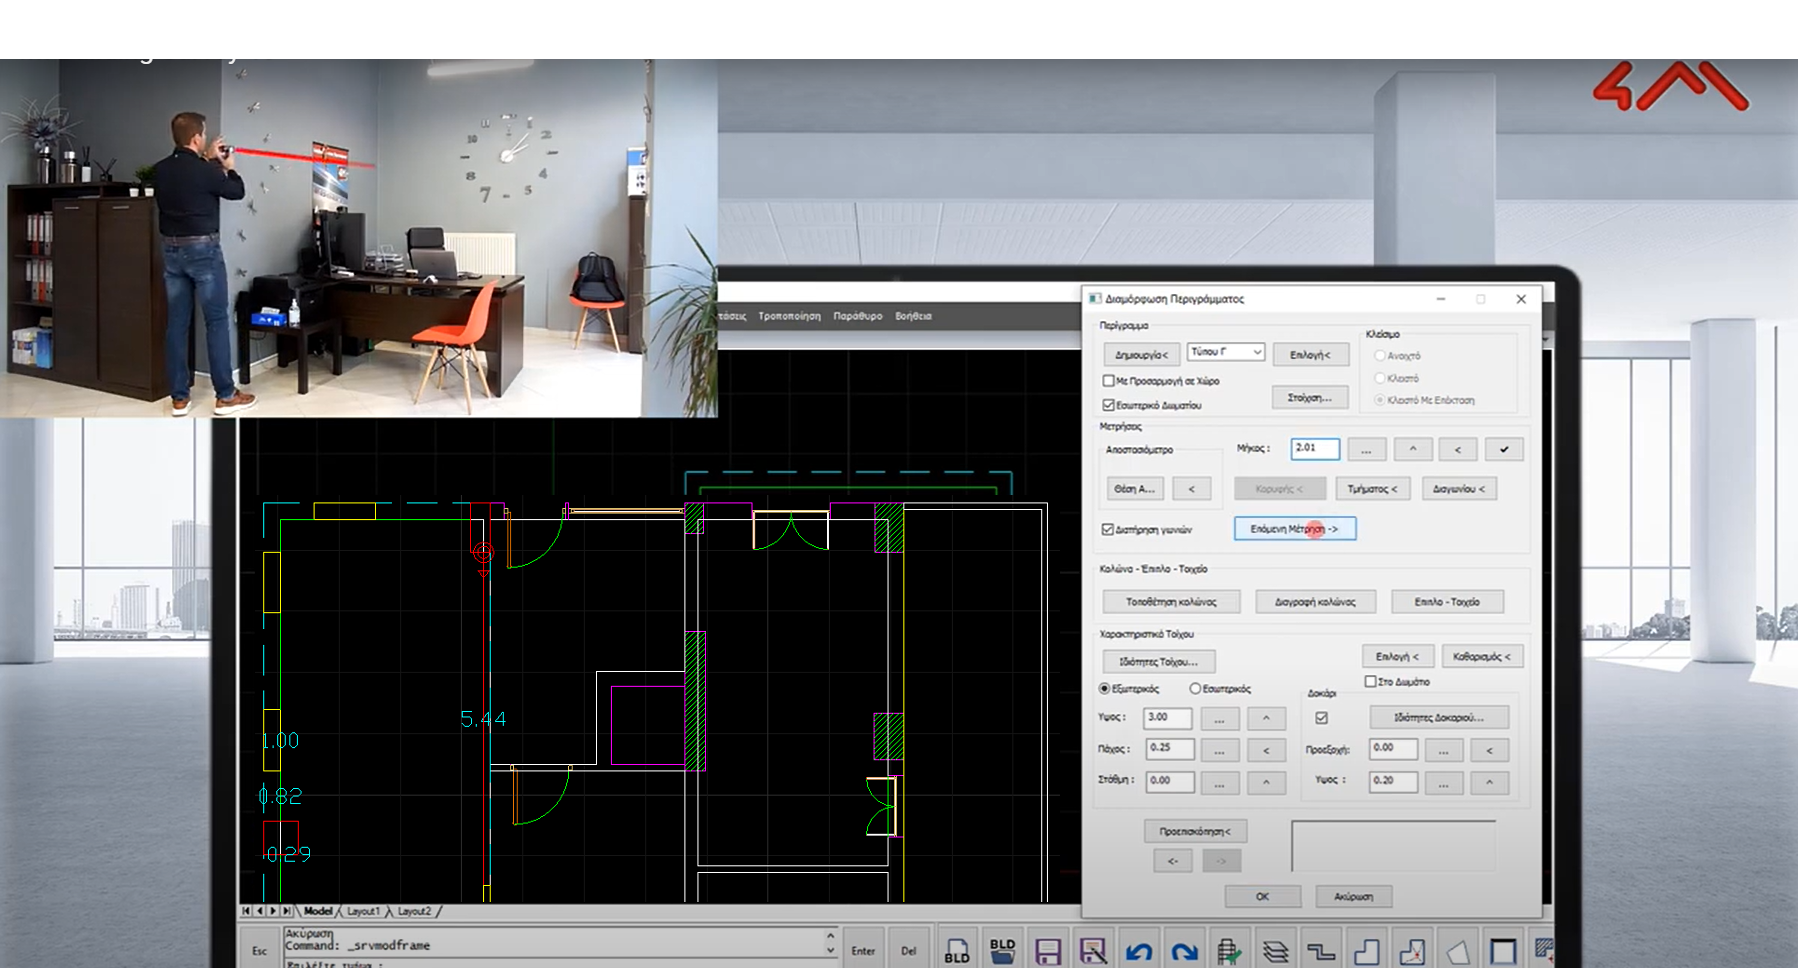Click the open BLD folder icon

pyautogui.click(x=1002, y=950)
